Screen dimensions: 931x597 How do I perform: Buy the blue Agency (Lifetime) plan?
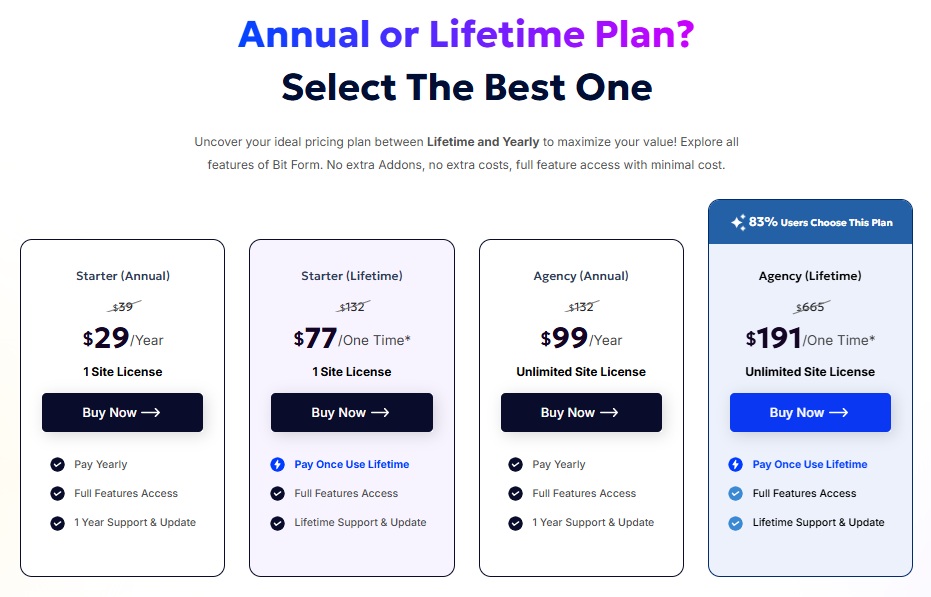810,412
